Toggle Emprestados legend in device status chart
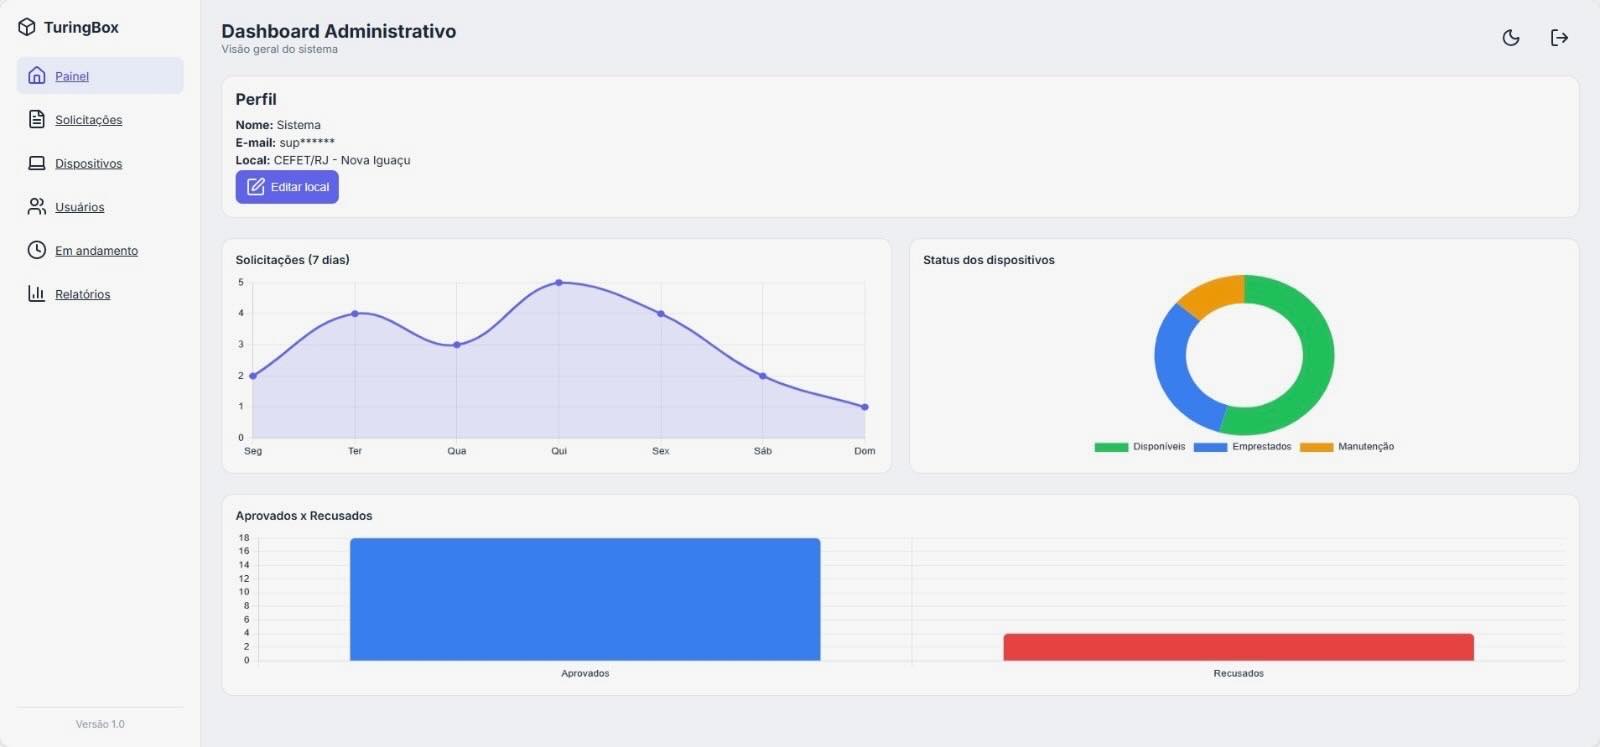 (x=1242, y=447)
